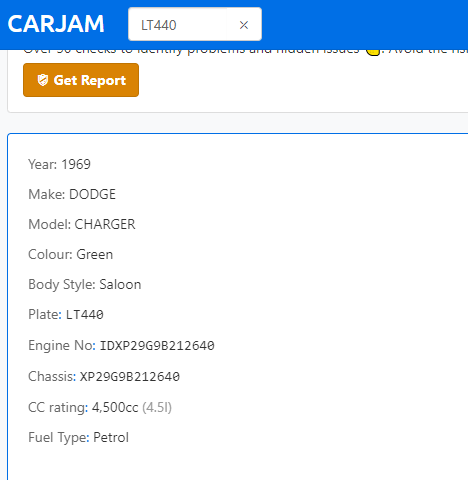
Task: Click the CC rating value 4,500cc
Action: pos(115,407)
